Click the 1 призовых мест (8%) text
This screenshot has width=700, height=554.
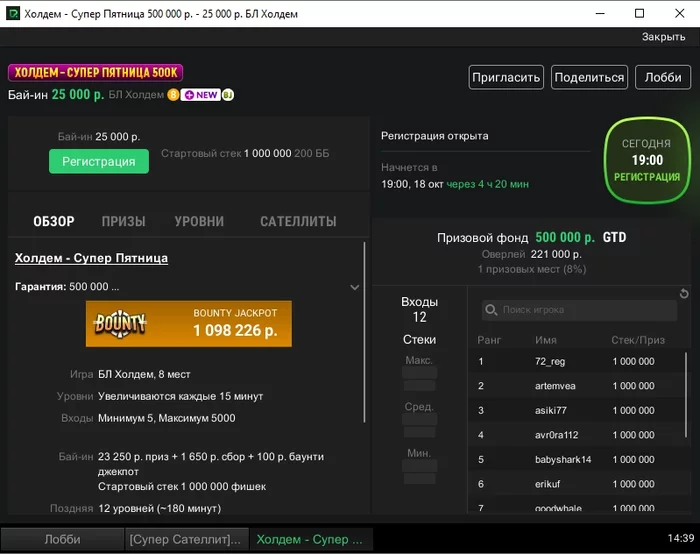point(532,269)
